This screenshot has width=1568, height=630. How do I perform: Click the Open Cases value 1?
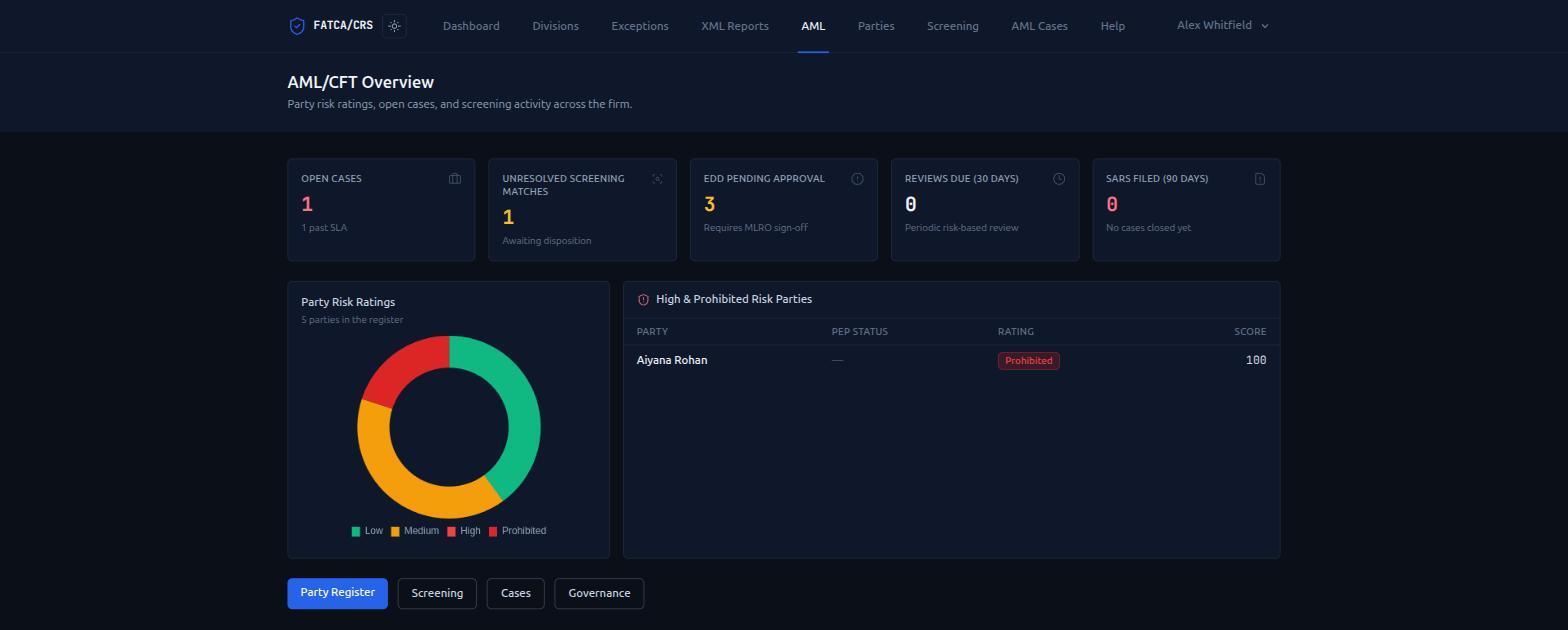click(307, 205)
